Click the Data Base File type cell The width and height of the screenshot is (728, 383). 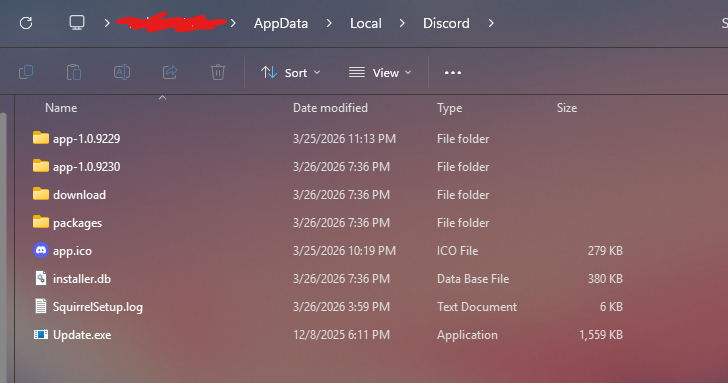pos(473,279)
